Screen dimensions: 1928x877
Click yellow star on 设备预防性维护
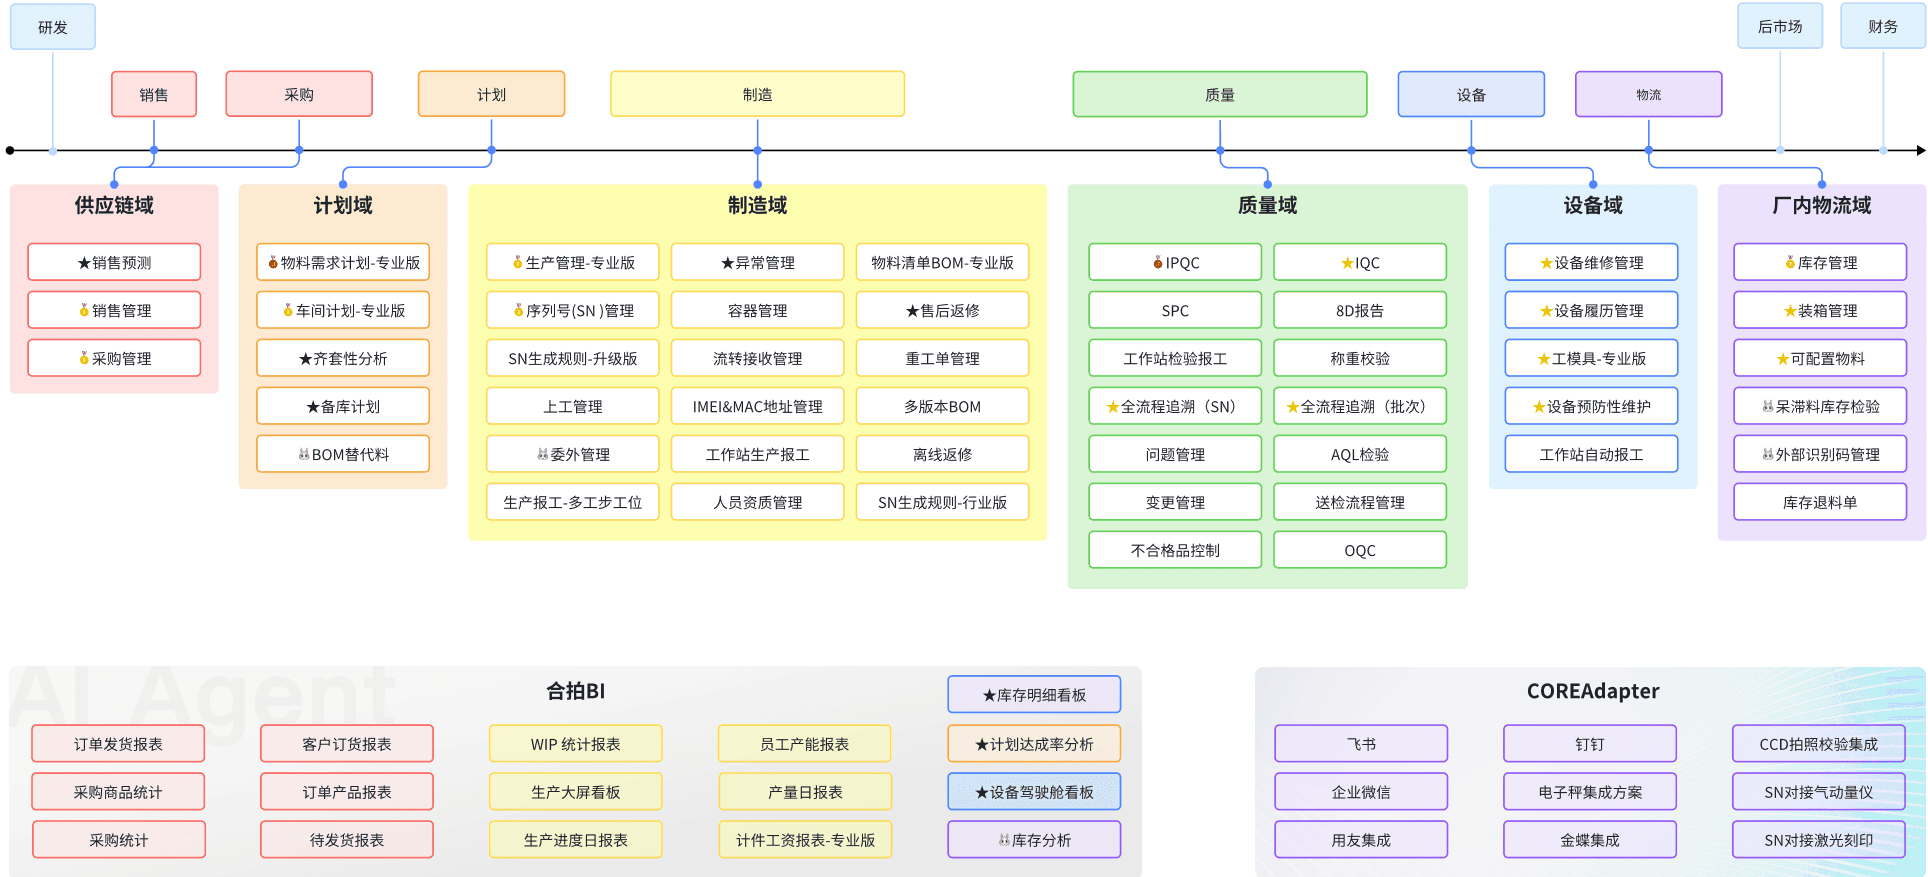click(x=1540, y=406)
